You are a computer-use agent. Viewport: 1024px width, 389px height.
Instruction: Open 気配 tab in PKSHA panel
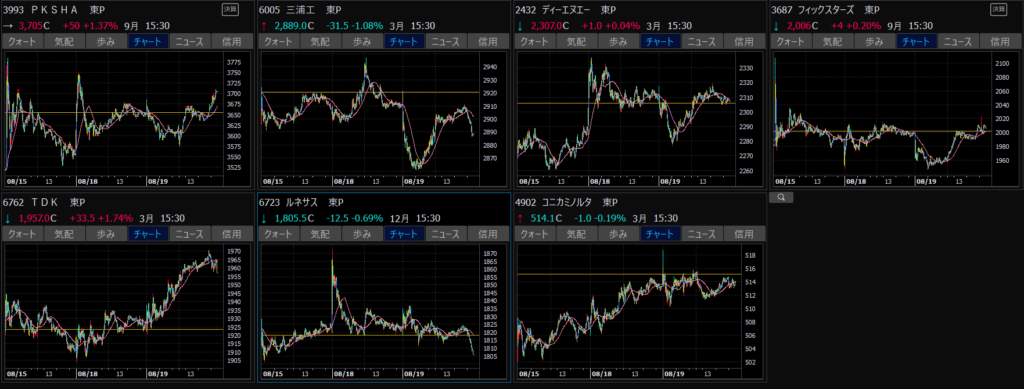(65, 42)
